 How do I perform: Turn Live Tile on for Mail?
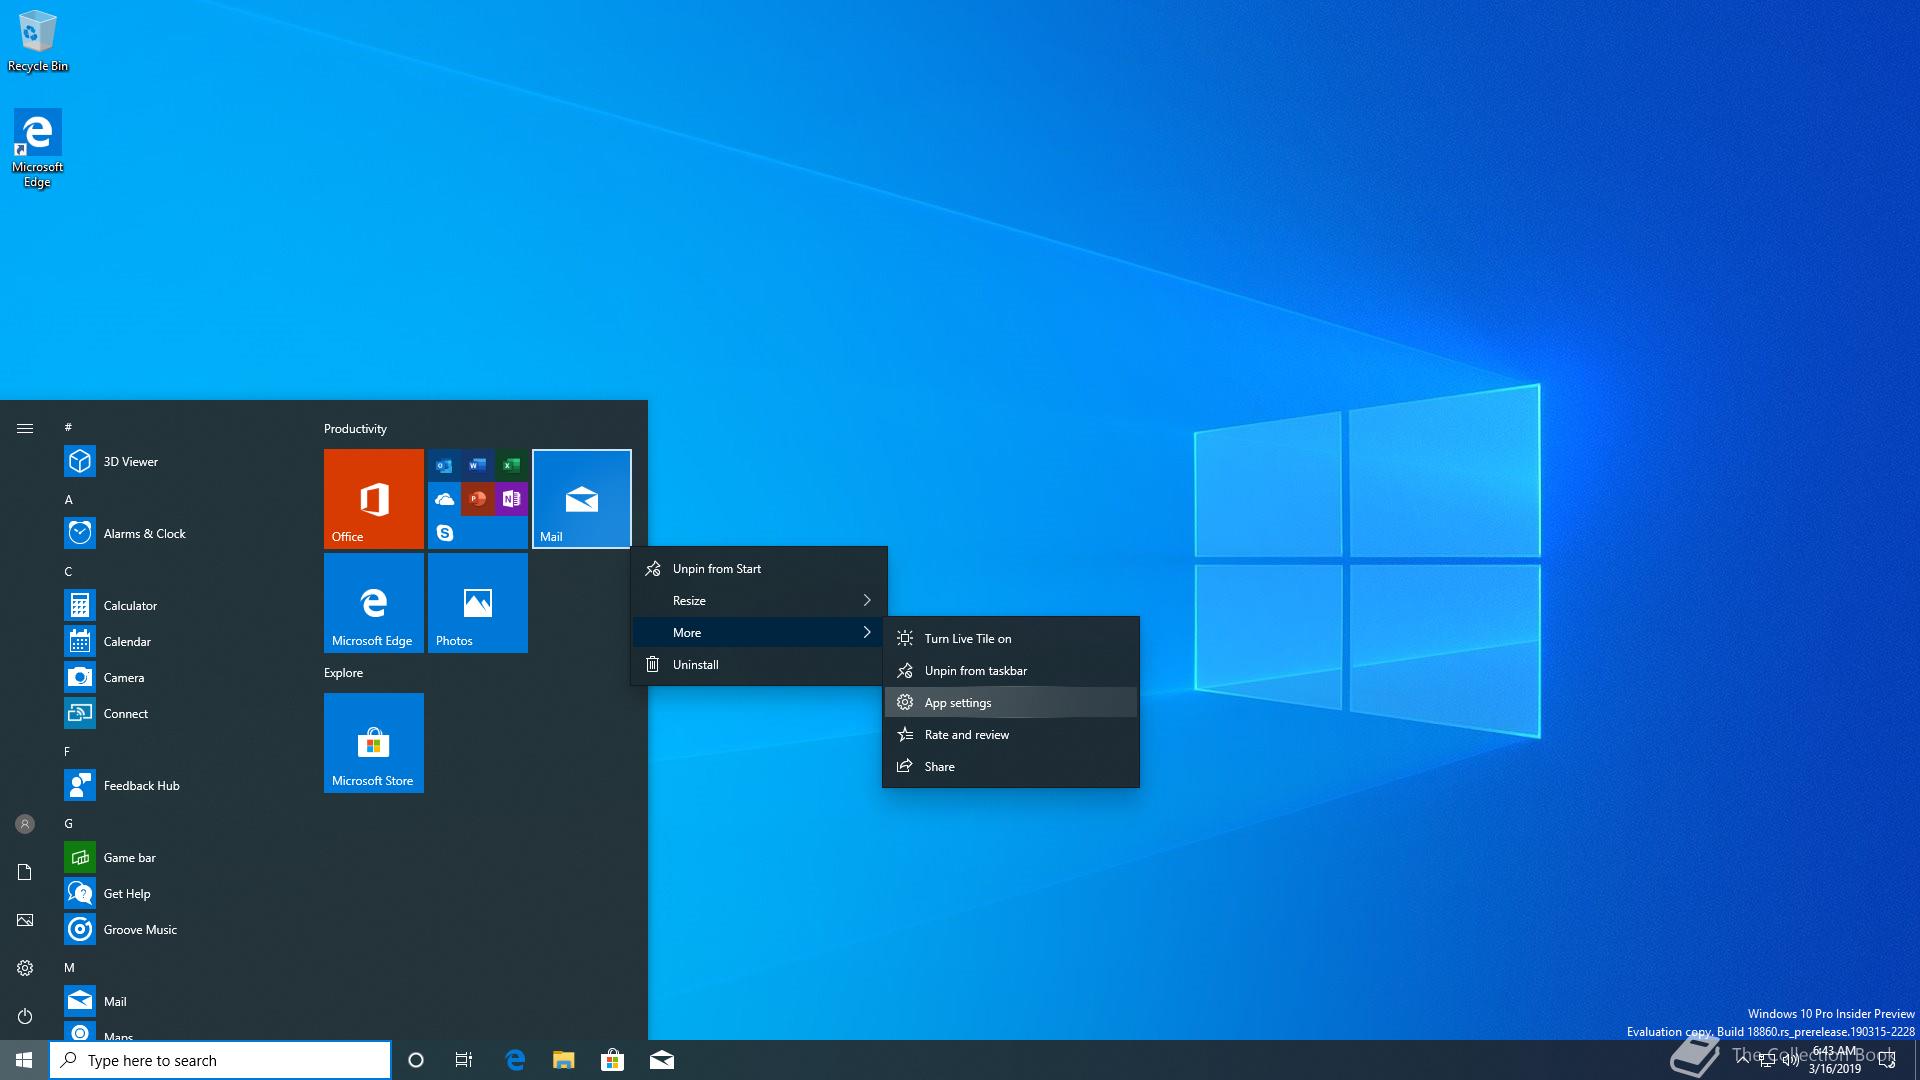coord(967,639)
